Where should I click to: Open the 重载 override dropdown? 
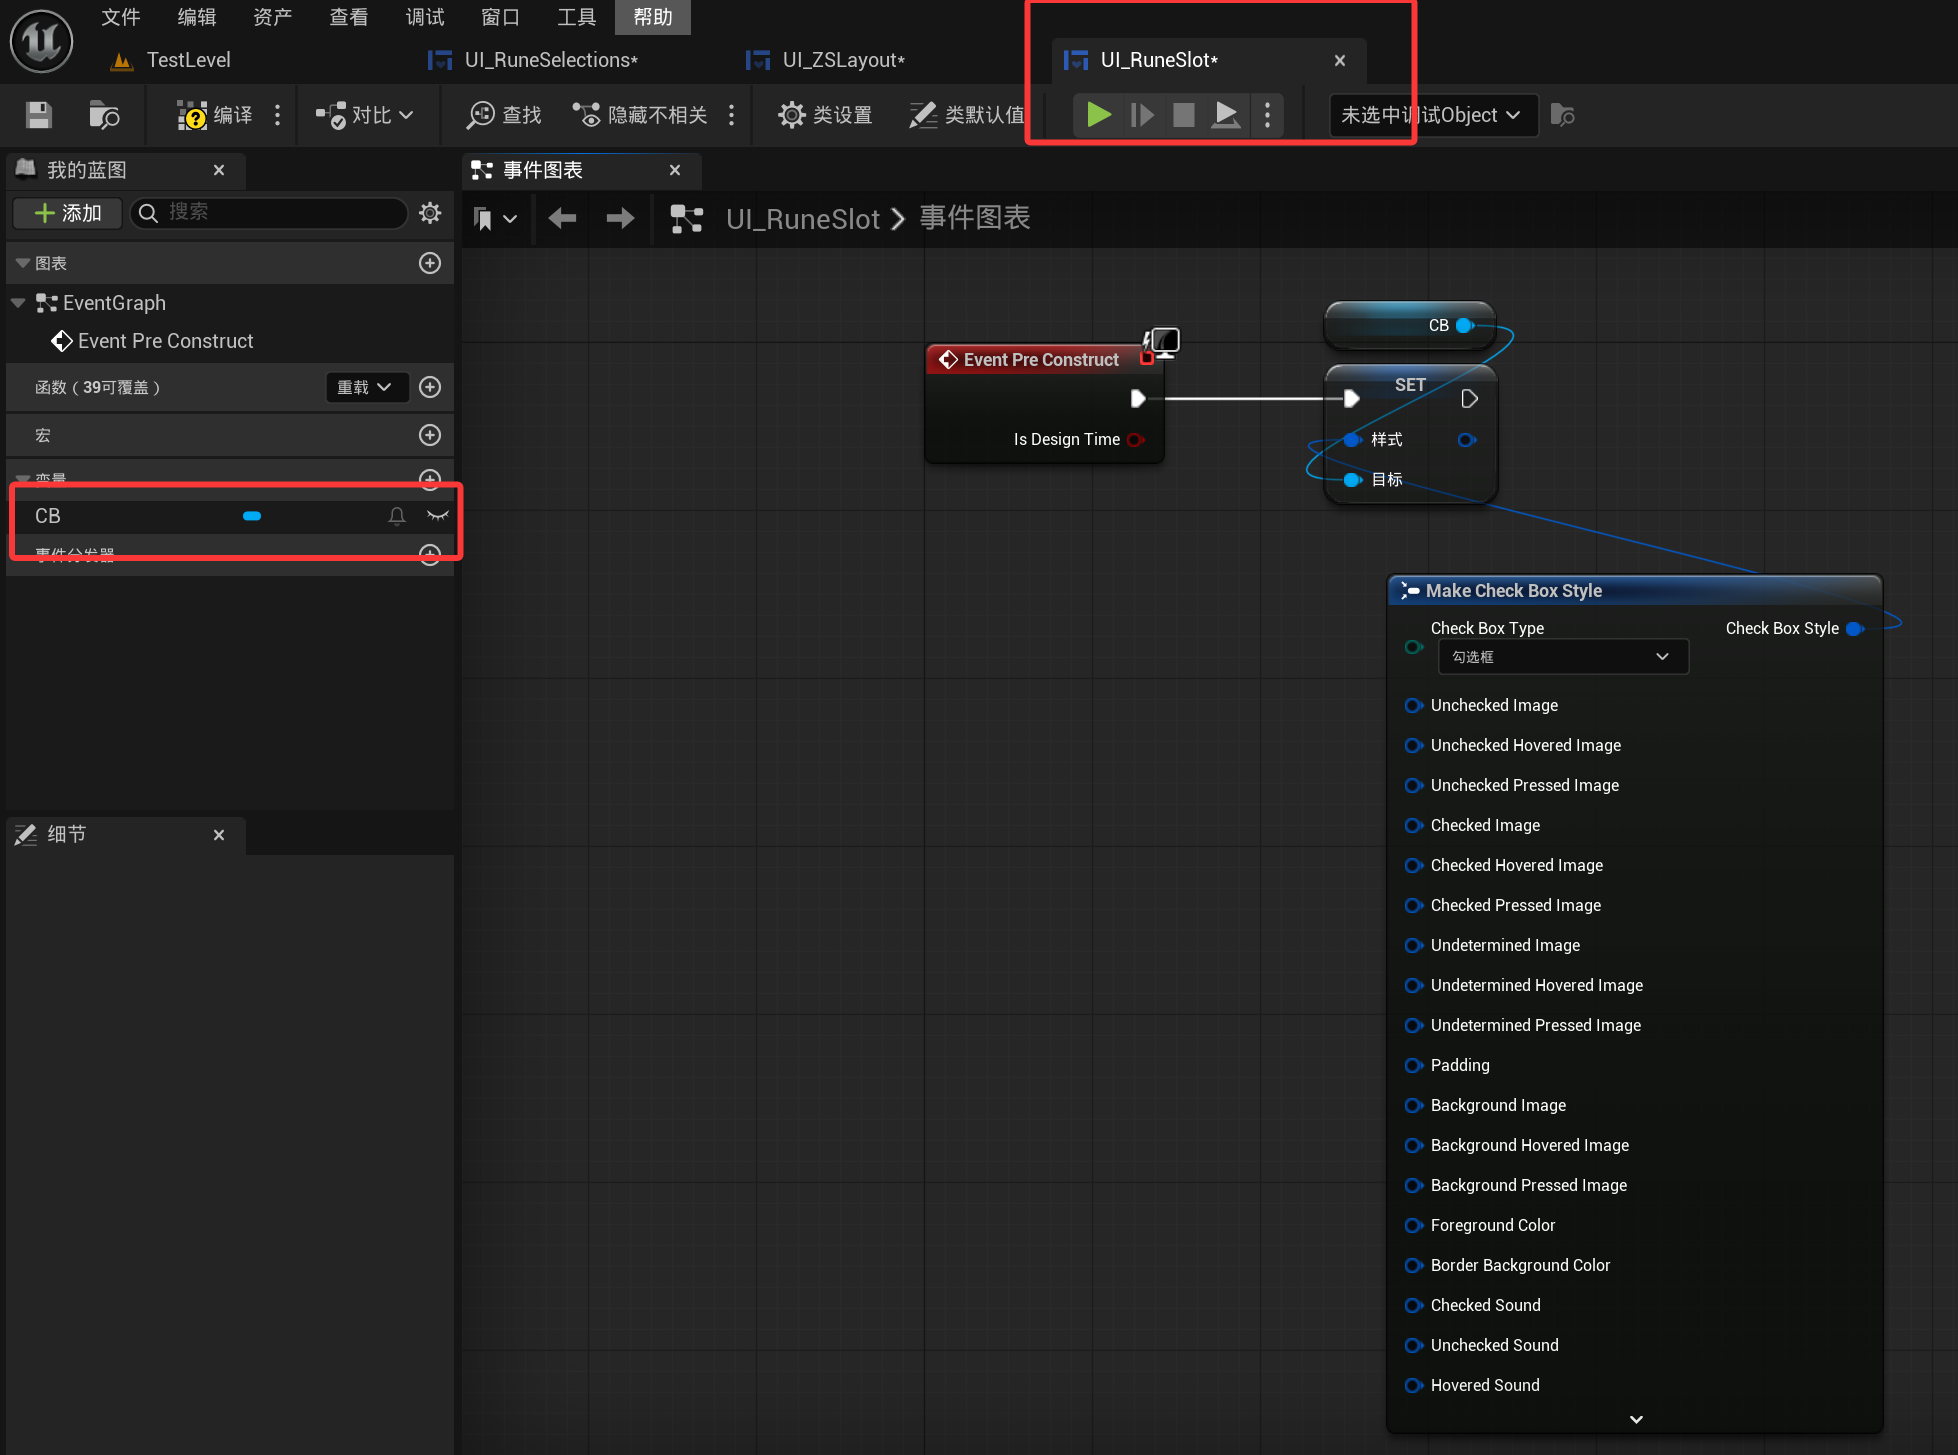point(365,387)
